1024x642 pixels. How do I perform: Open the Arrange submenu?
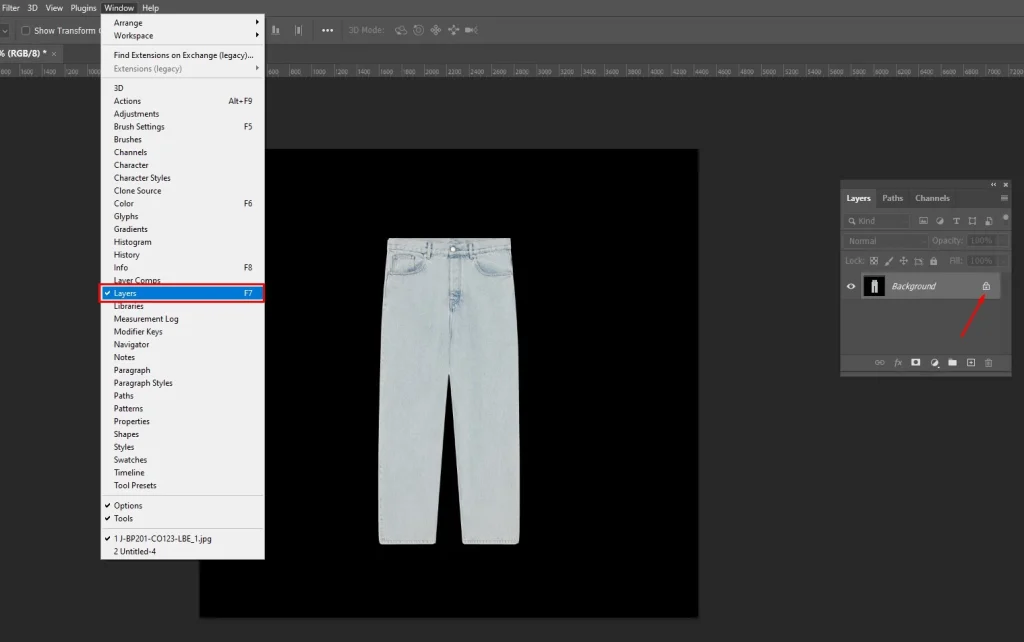pyautogui.click(x=129, y=22)
